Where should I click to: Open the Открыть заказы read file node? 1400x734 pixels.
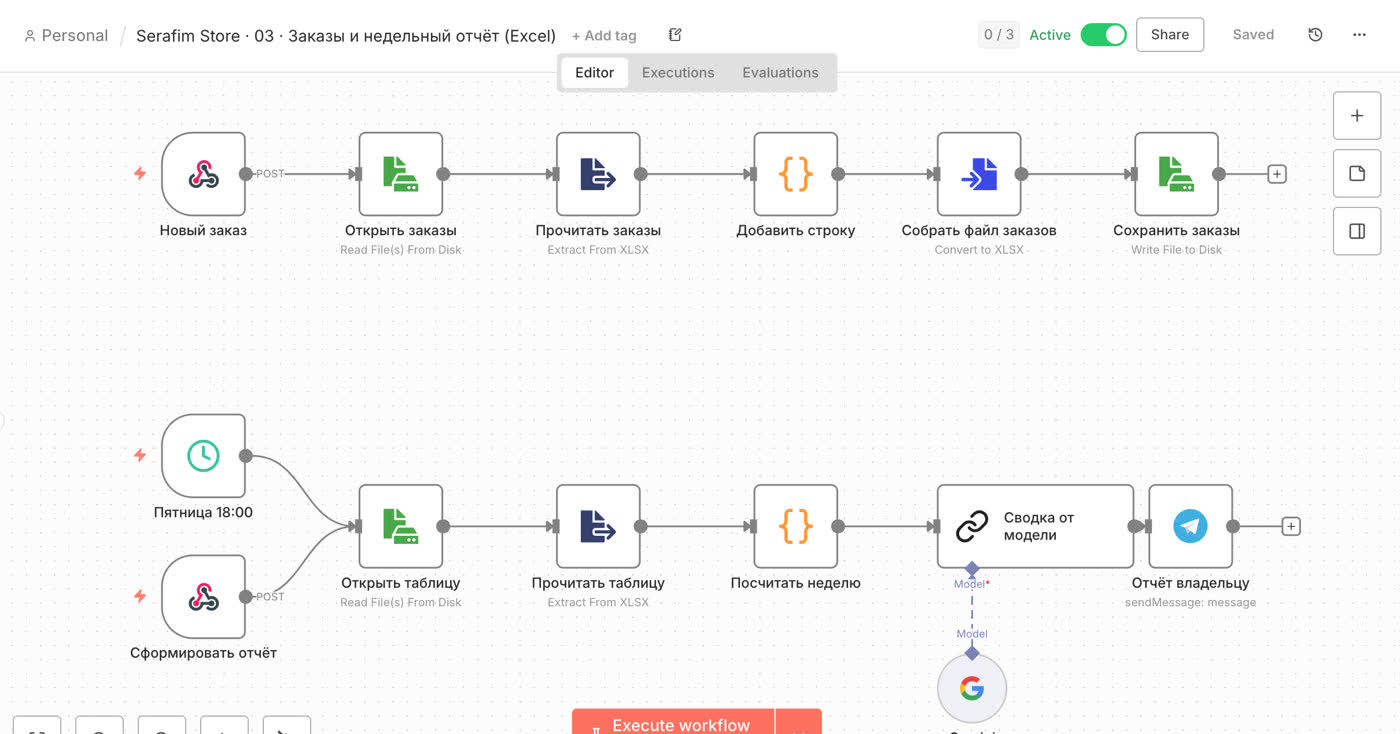[401, 174]
